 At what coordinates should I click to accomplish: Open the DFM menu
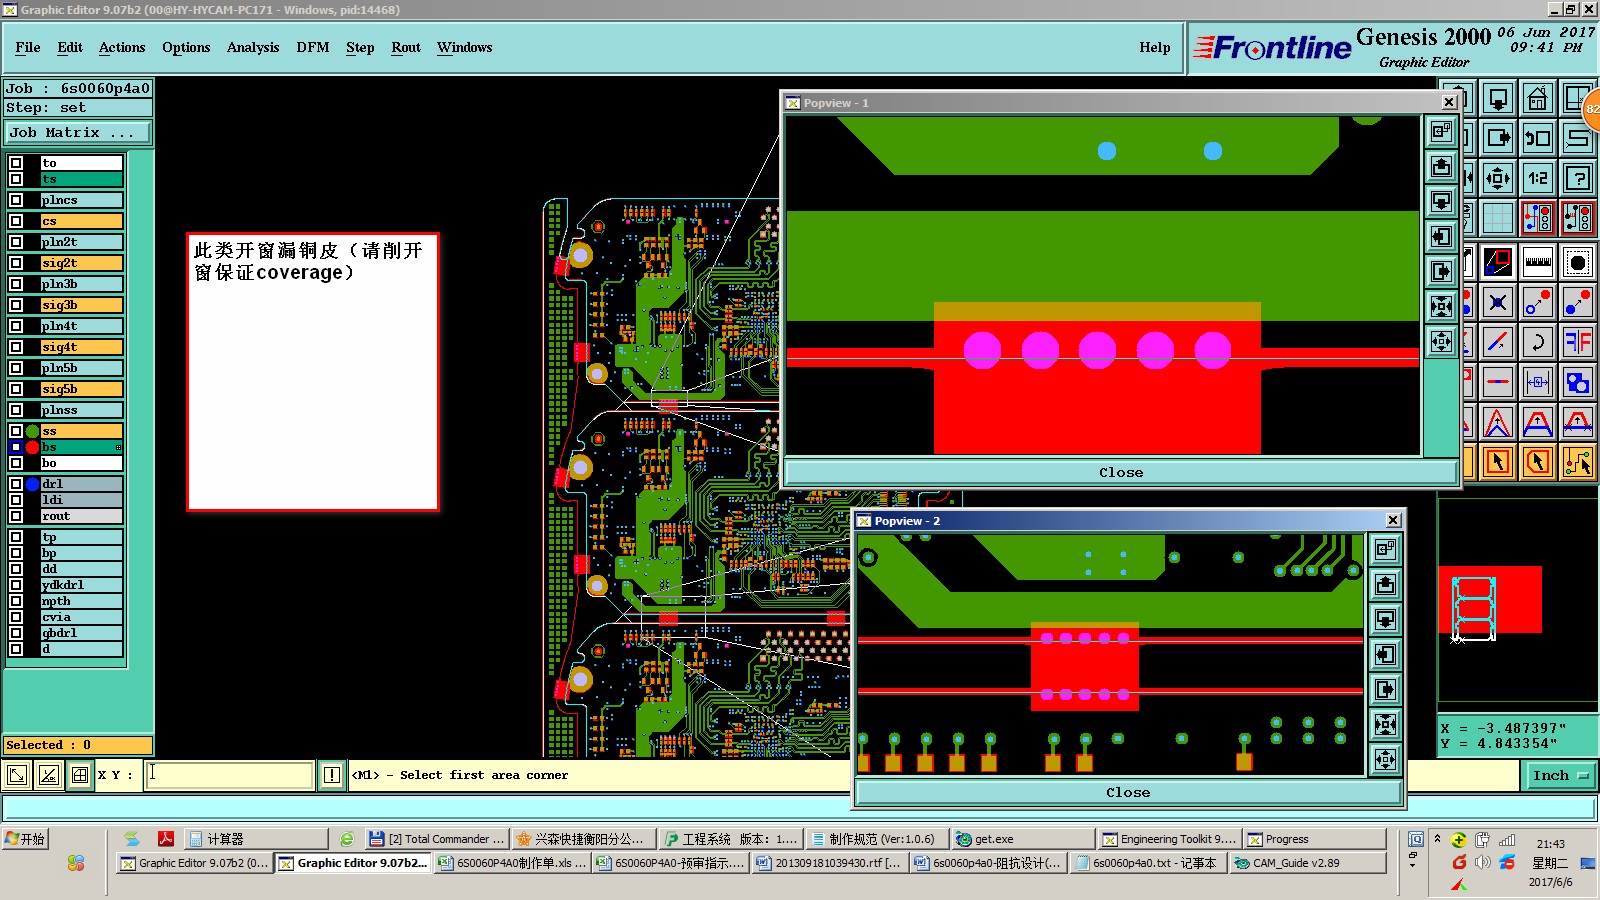pyautogui.click(x=313, y=47)
